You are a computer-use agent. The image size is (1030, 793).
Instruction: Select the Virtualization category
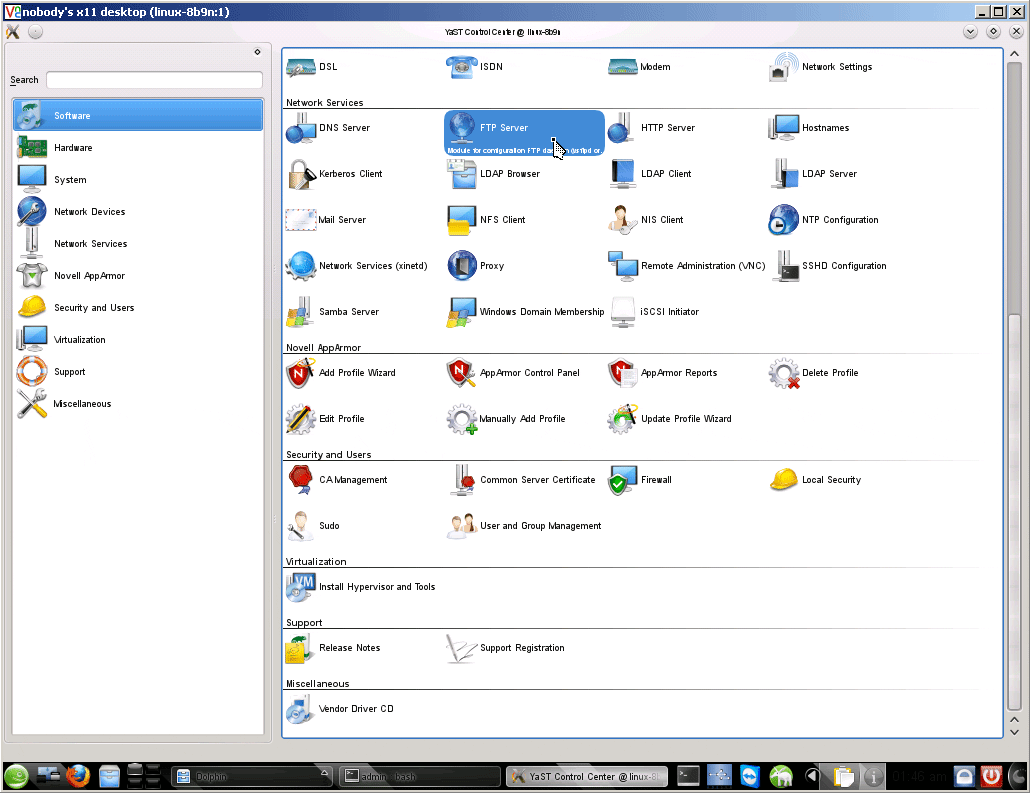138,340
